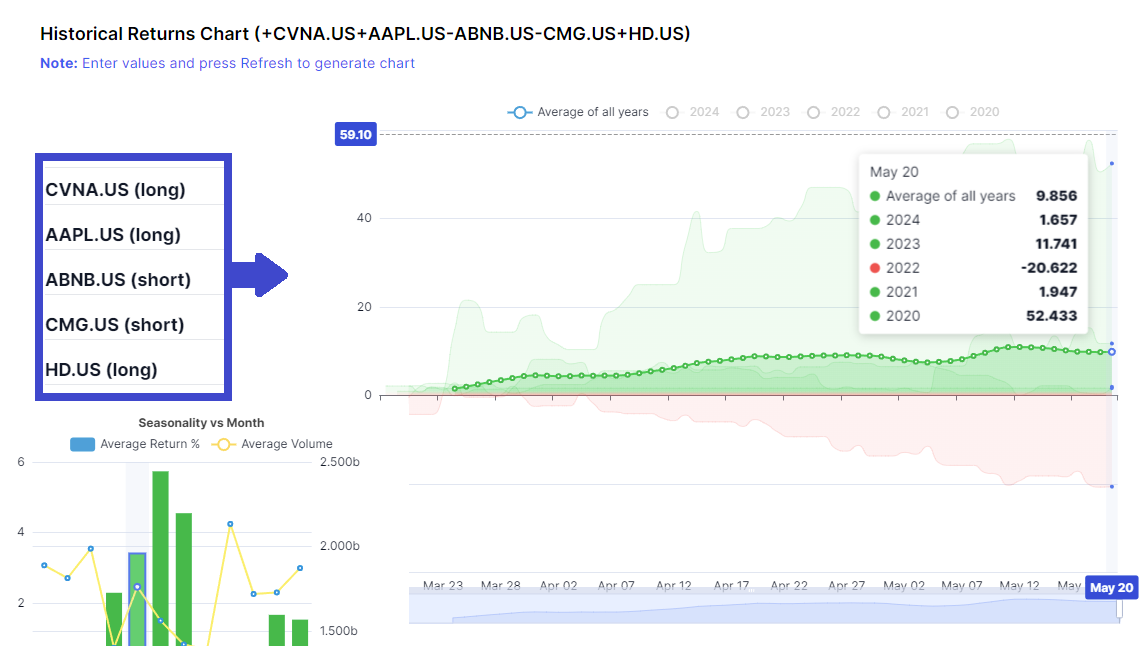Enable the 2020 legend series
1144x646 pixels.
973,112
